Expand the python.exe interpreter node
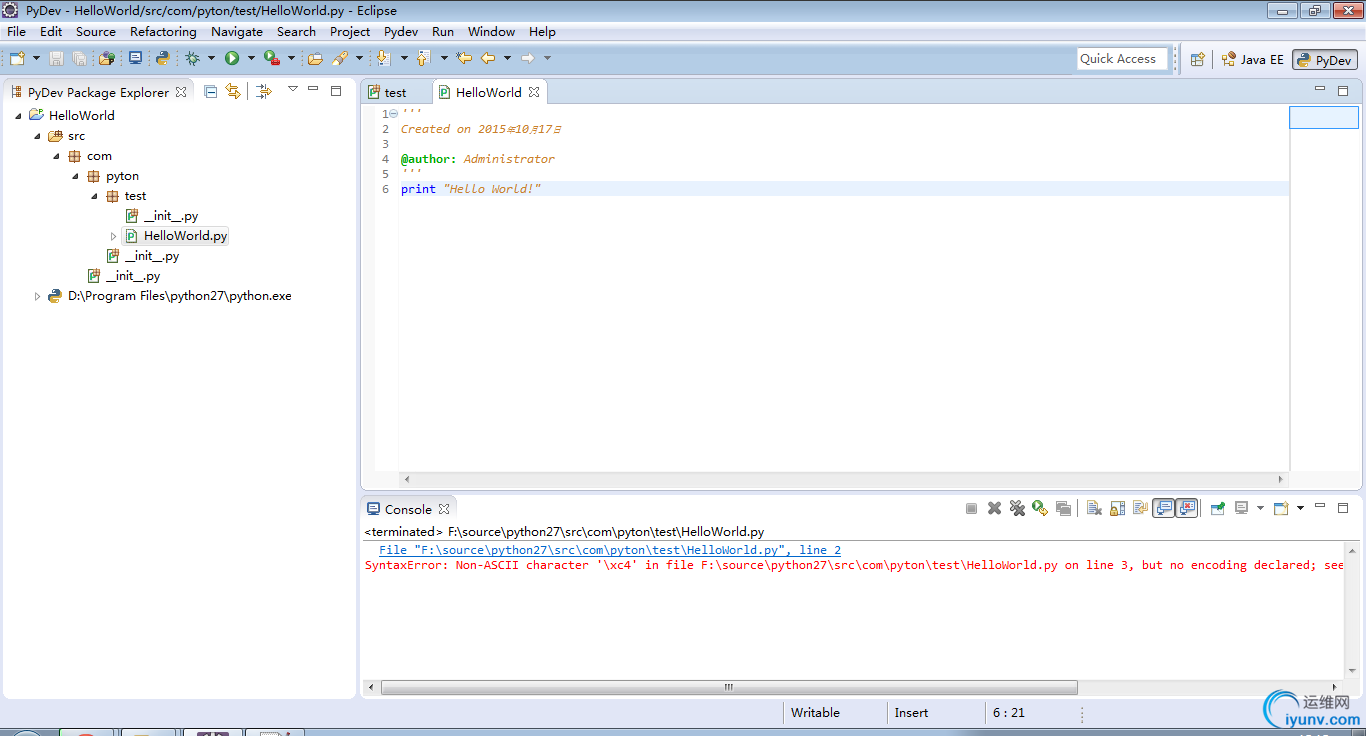This screenshot has height=736, width=1366. pos(37,296)
